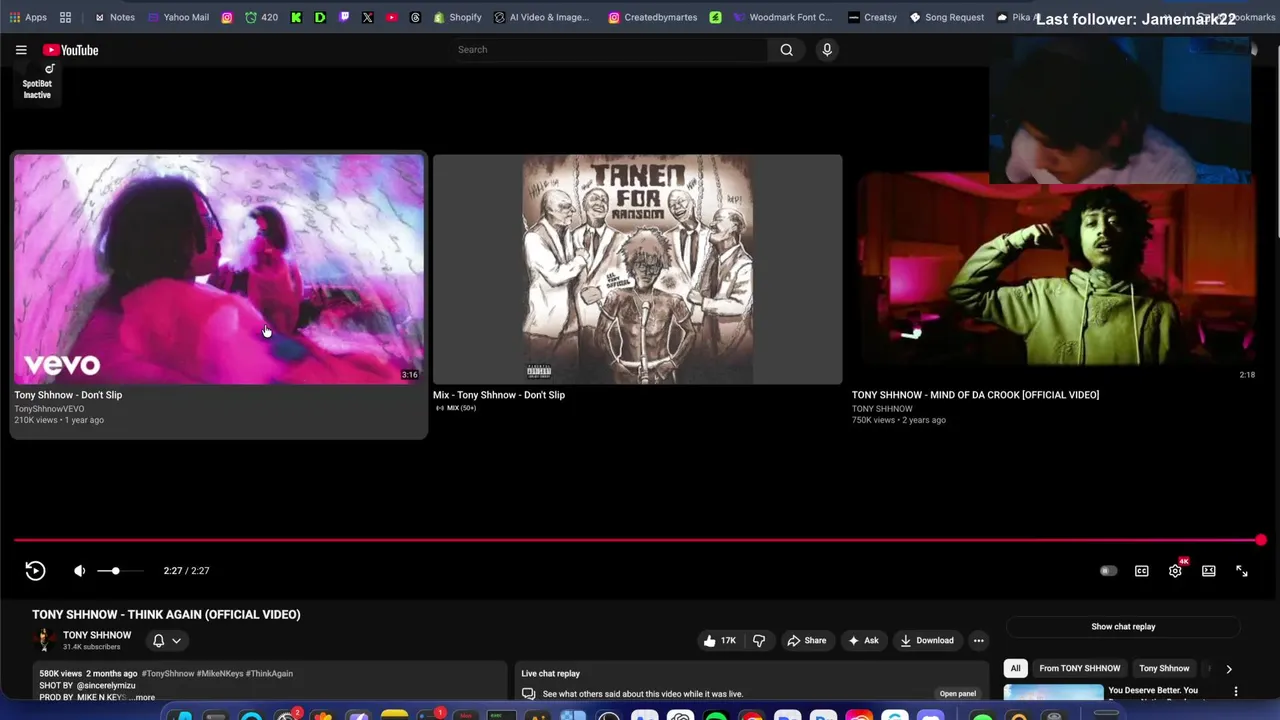
Task: Open the Twitch bookmark icon
Action: 344,17
